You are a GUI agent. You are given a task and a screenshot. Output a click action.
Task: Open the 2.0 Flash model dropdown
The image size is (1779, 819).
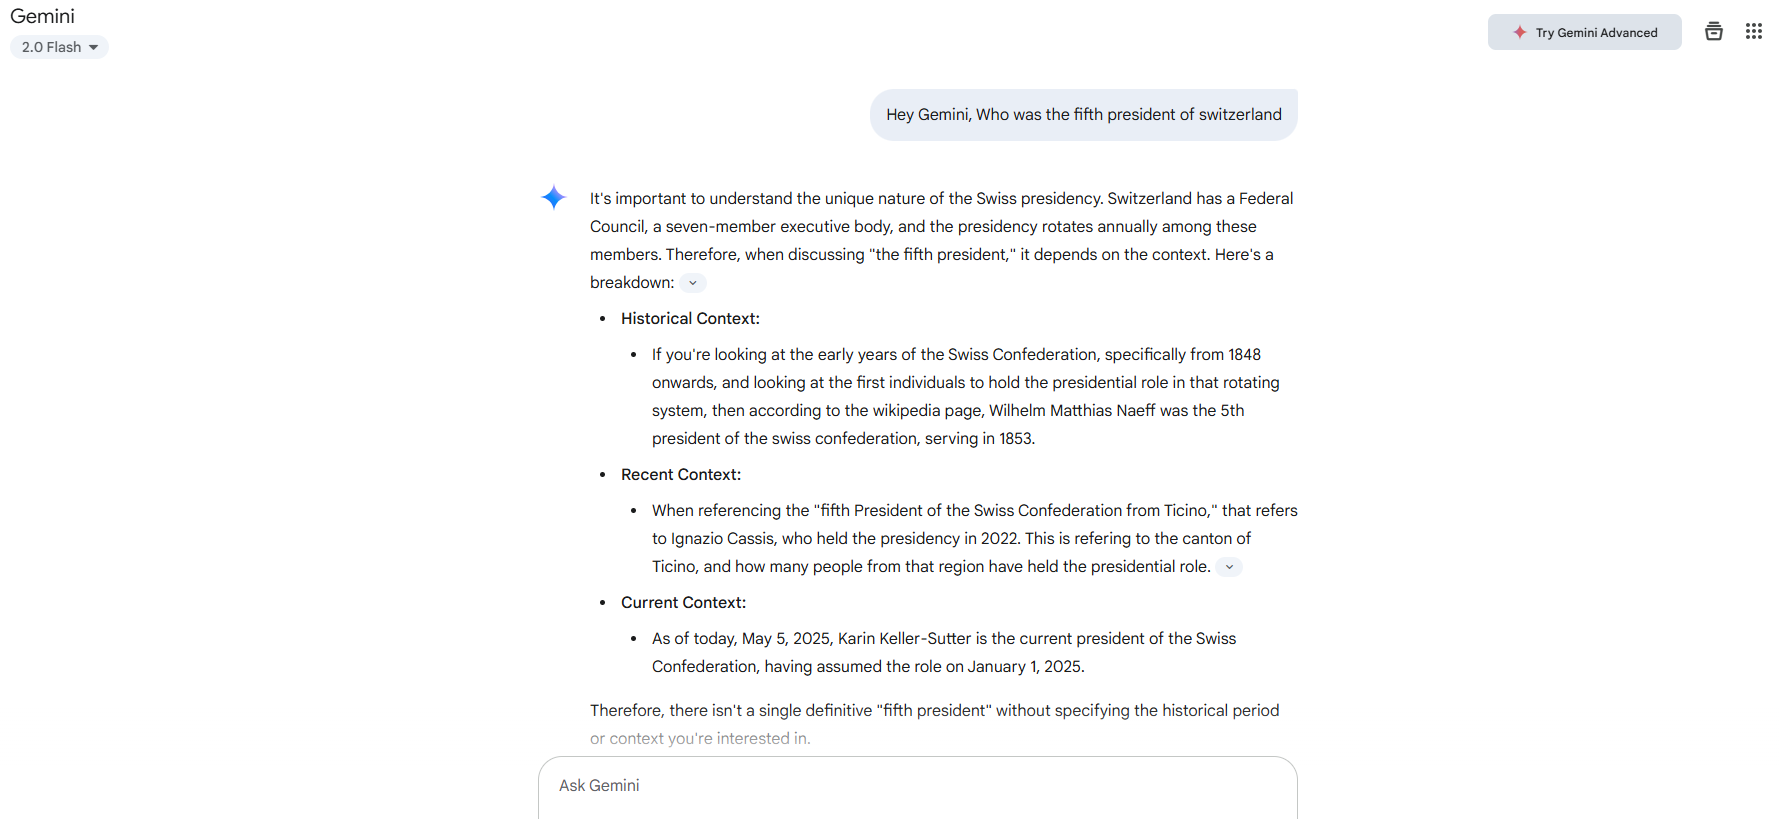(59, 47)
